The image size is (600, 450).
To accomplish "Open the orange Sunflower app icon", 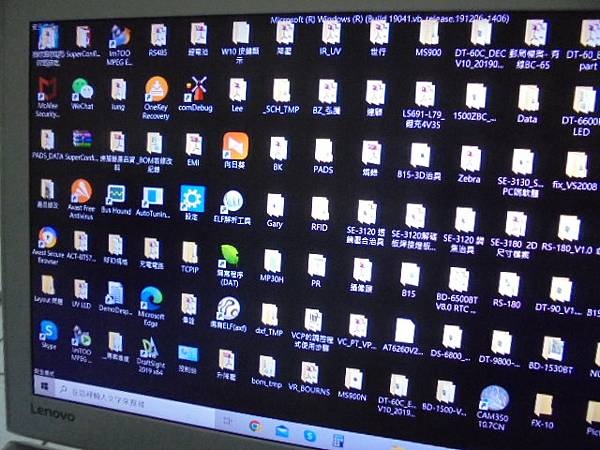I will pos(235,150).
